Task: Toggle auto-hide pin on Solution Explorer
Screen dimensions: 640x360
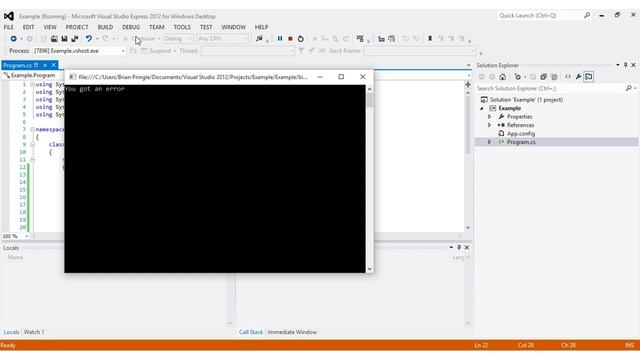Action: [625, 65]
